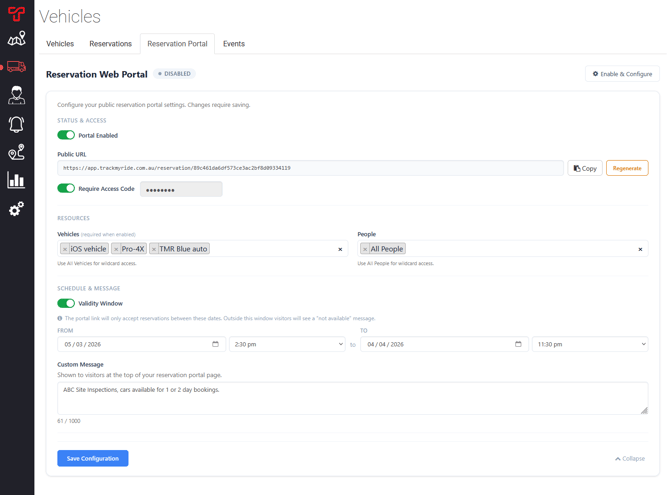Open the 2:30 pm start time dropdown
Viewport: 670px width, 495px height.
pyautogui.click(x=286, y=344)
